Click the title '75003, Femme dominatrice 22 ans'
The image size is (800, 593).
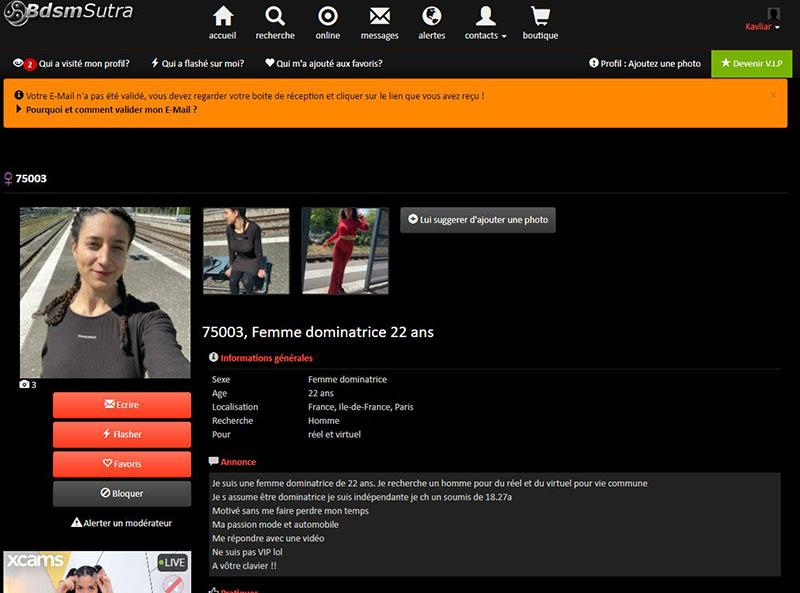click(318, 332)
